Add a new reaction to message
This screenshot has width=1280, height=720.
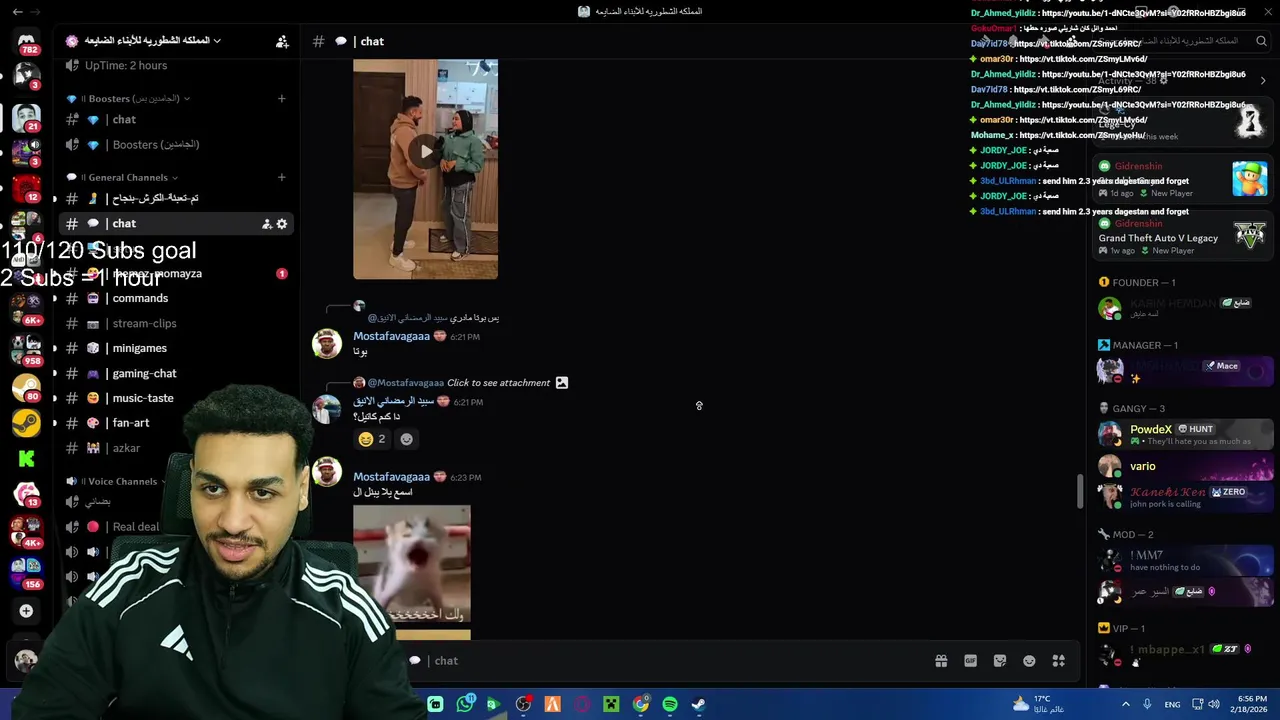click(x=406, y=439)
